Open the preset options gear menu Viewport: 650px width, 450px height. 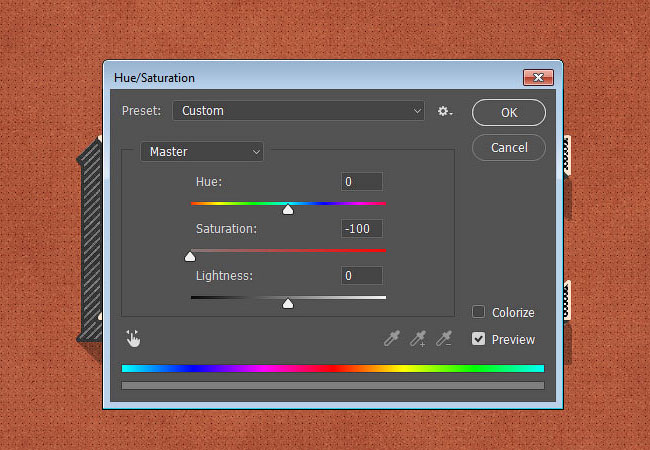tap(445, 111)
